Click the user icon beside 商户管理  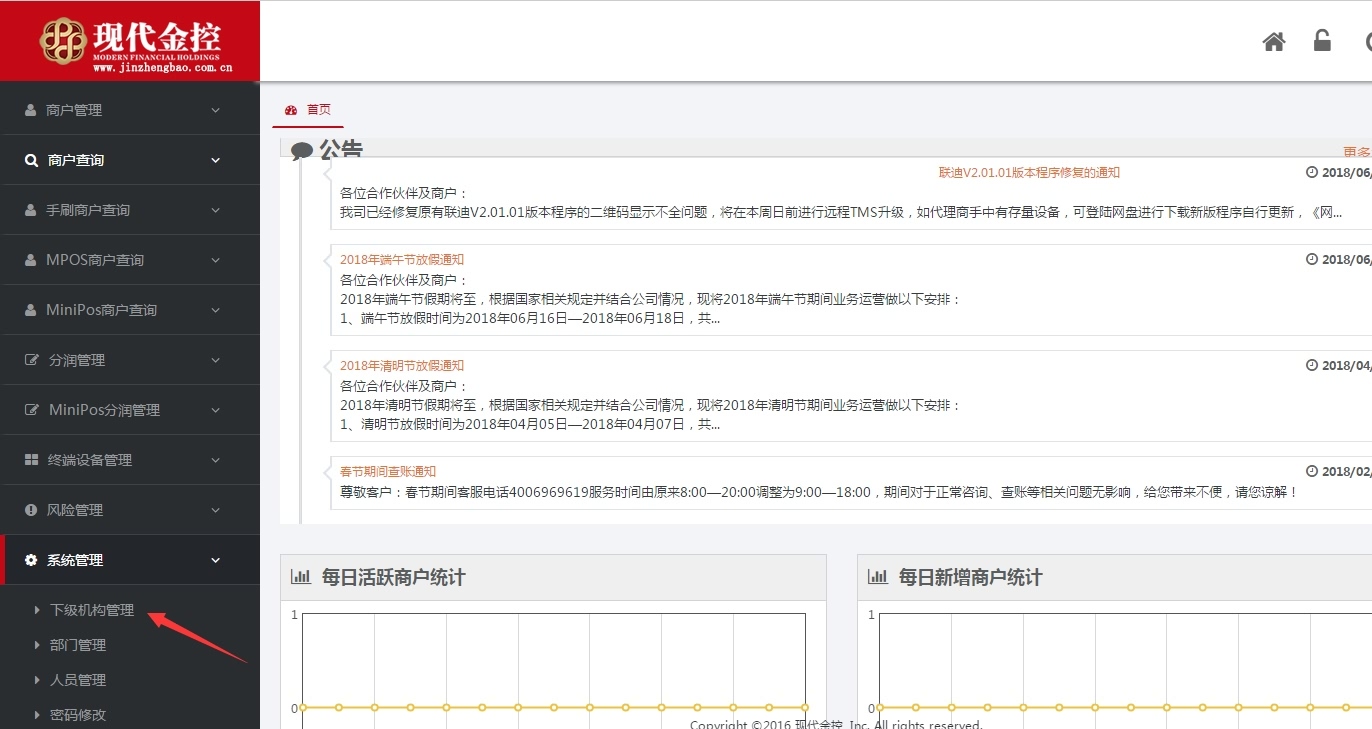pos(31,110)
